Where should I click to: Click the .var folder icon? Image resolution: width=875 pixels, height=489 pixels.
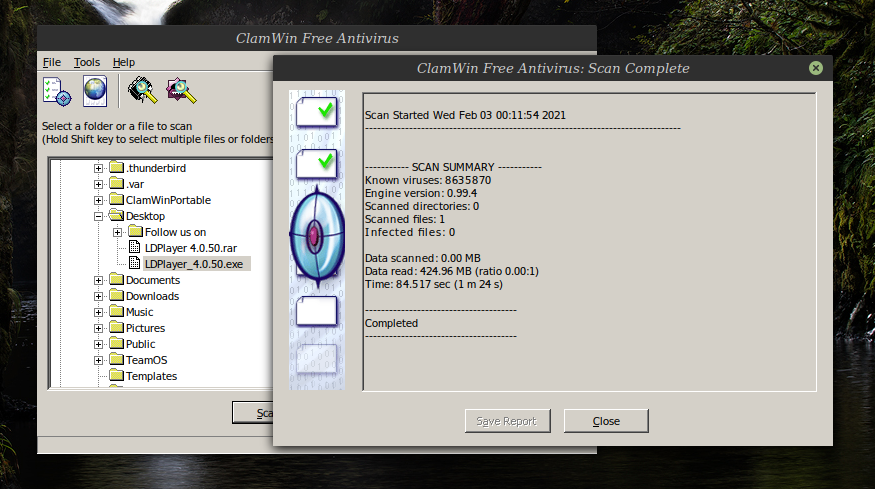(117, 184)
